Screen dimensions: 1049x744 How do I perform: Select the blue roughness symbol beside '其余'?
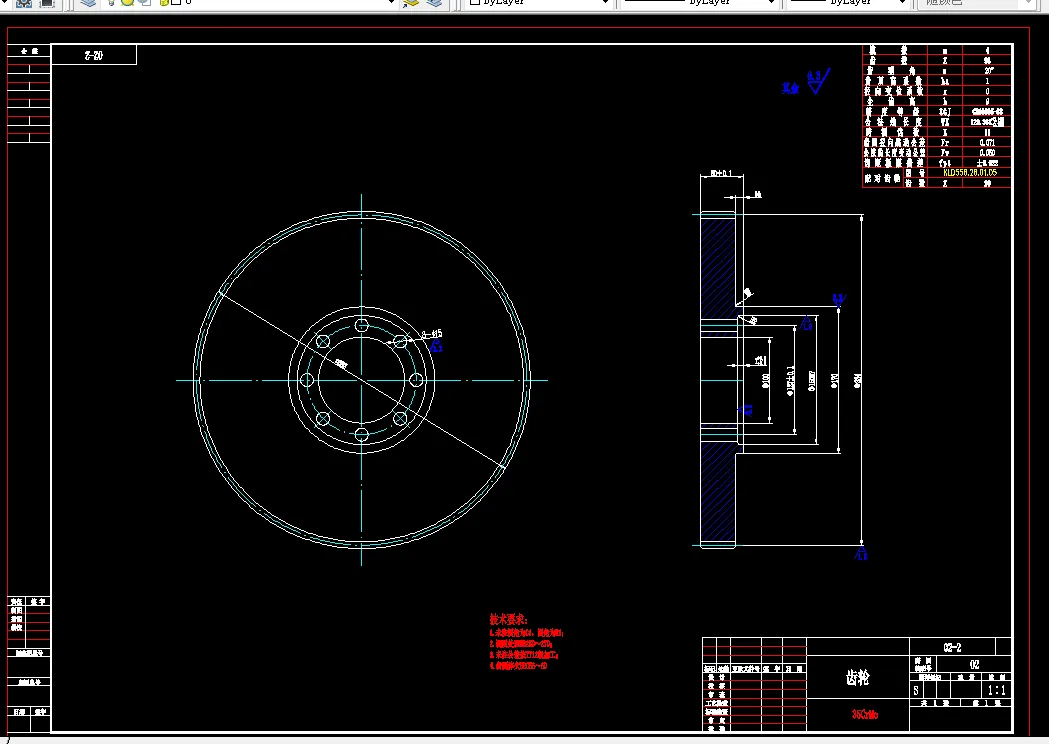[818, 80]
